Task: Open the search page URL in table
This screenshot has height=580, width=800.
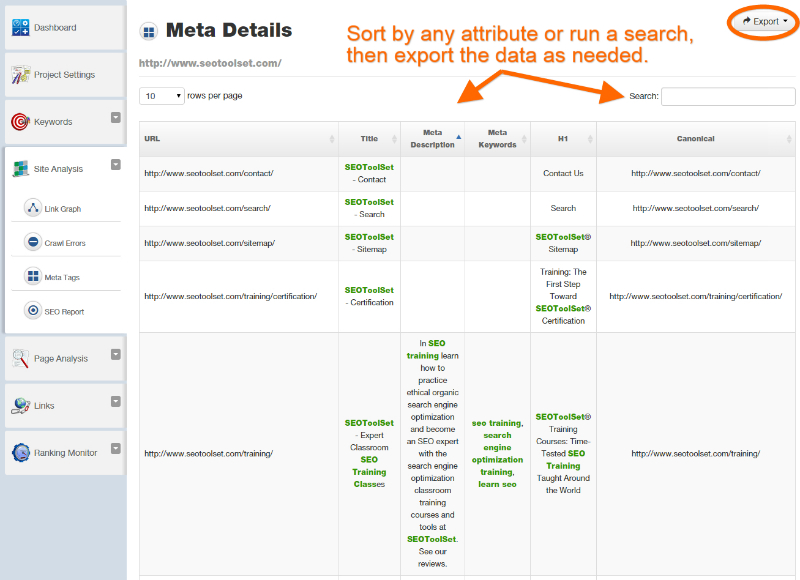Action: coord(207,208)
